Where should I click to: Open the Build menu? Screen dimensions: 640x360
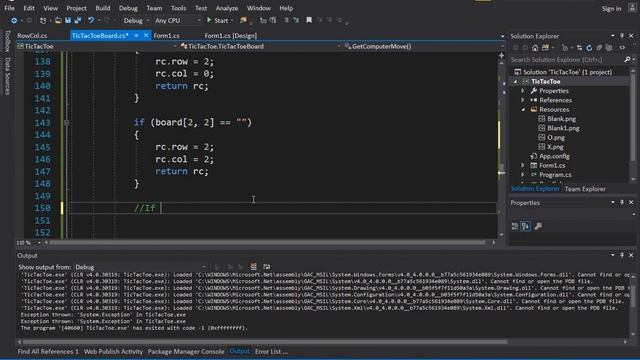pos(102,8)
